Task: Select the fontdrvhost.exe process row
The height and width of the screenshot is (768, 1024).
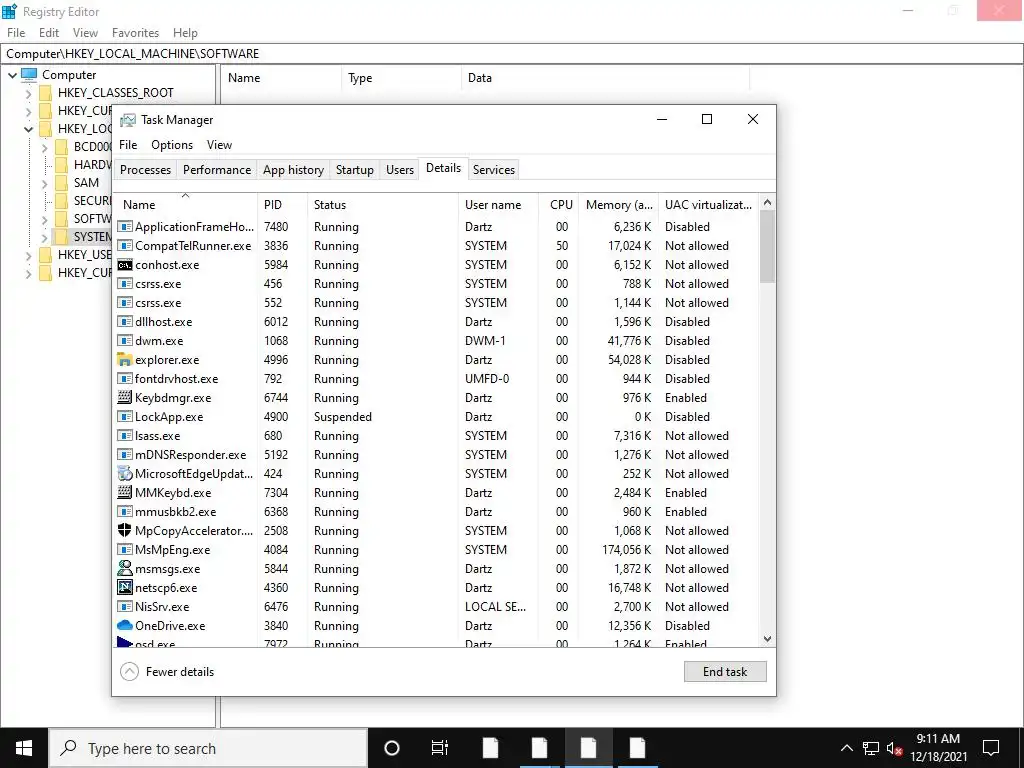Action: (x=436, y=379)
